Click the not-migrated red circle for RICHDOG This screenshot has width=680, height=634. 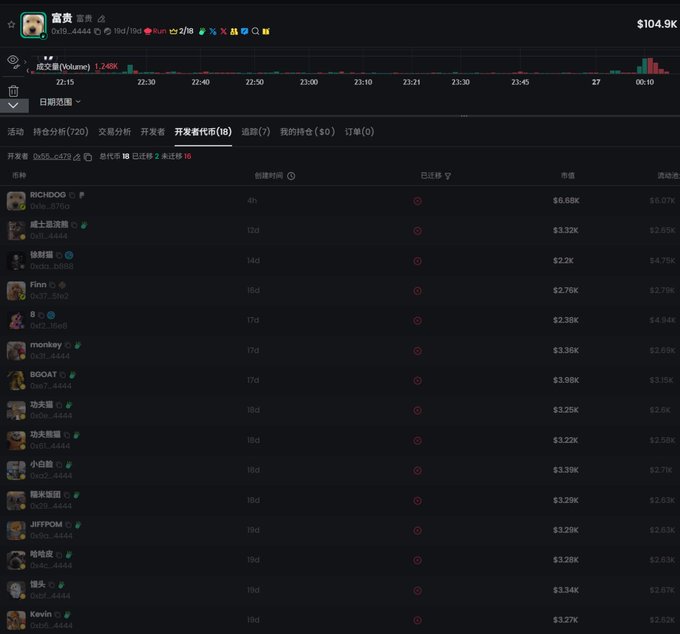click(x=417, y=201)
